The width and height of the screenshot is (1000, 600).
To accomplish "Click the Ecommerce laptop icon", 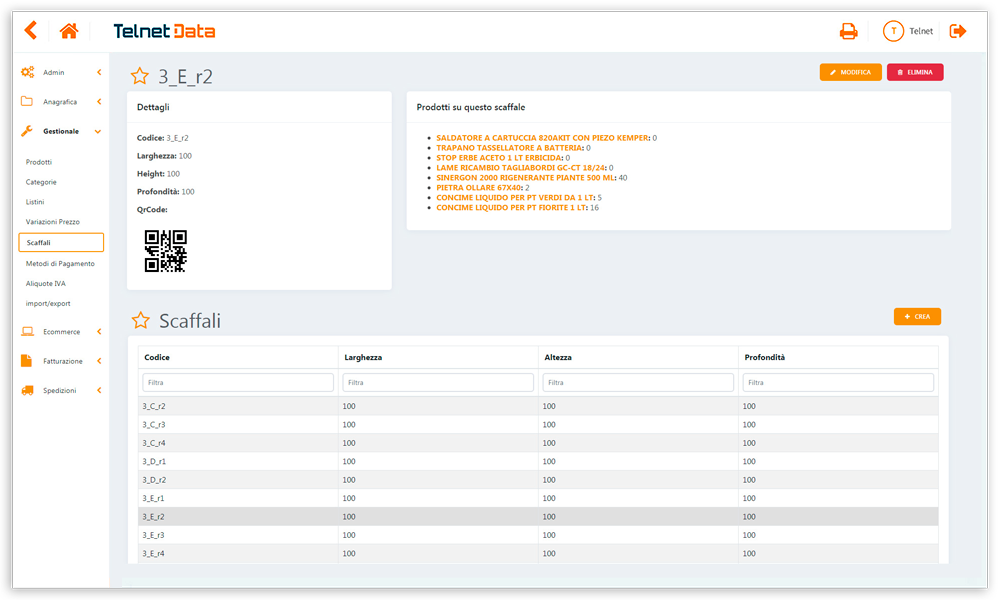I will [x=27, y=332].
